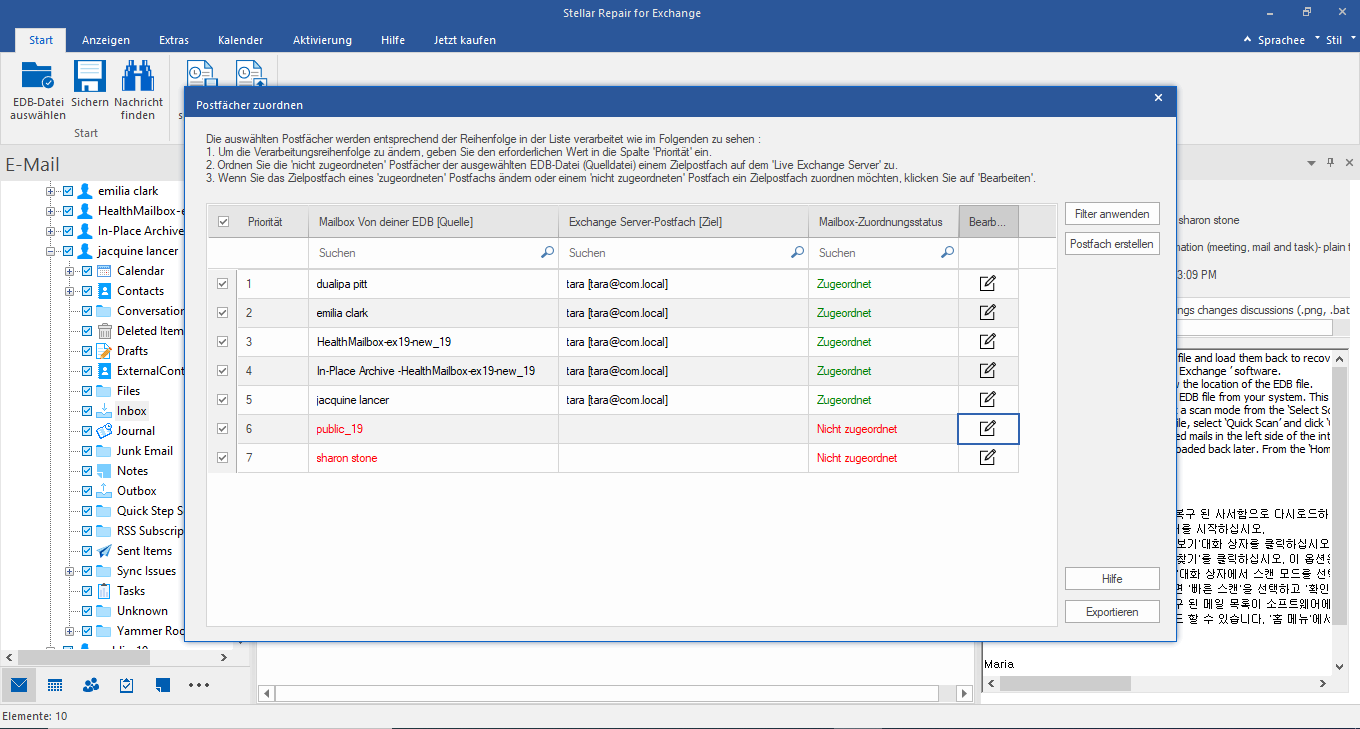Toggle the select-all checkbox in table header
Viewport: 1360px width, 729px height.
pos(223,222)
